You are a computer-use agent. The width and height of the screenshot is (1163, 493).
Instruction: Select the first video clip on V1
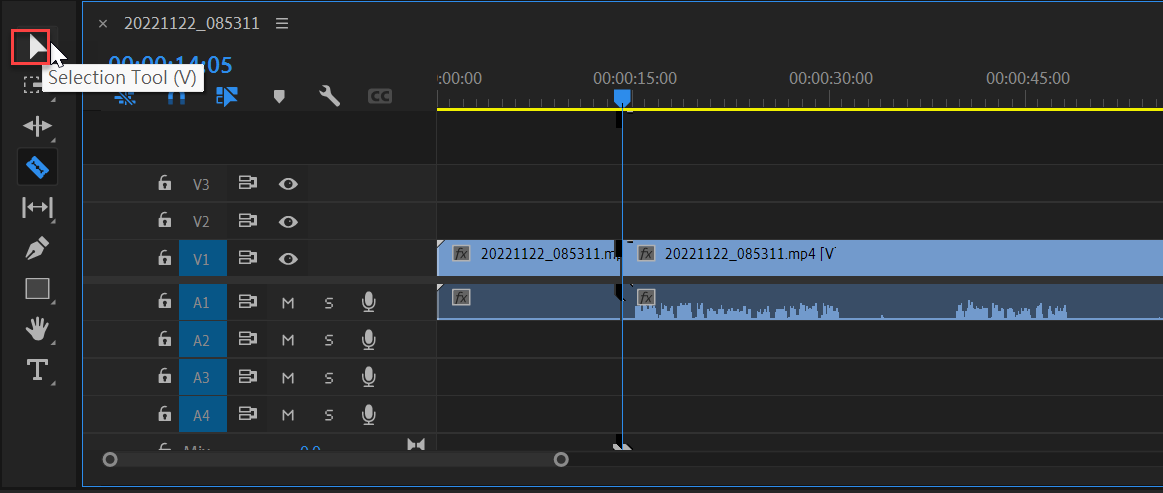[x=528, y=258]
